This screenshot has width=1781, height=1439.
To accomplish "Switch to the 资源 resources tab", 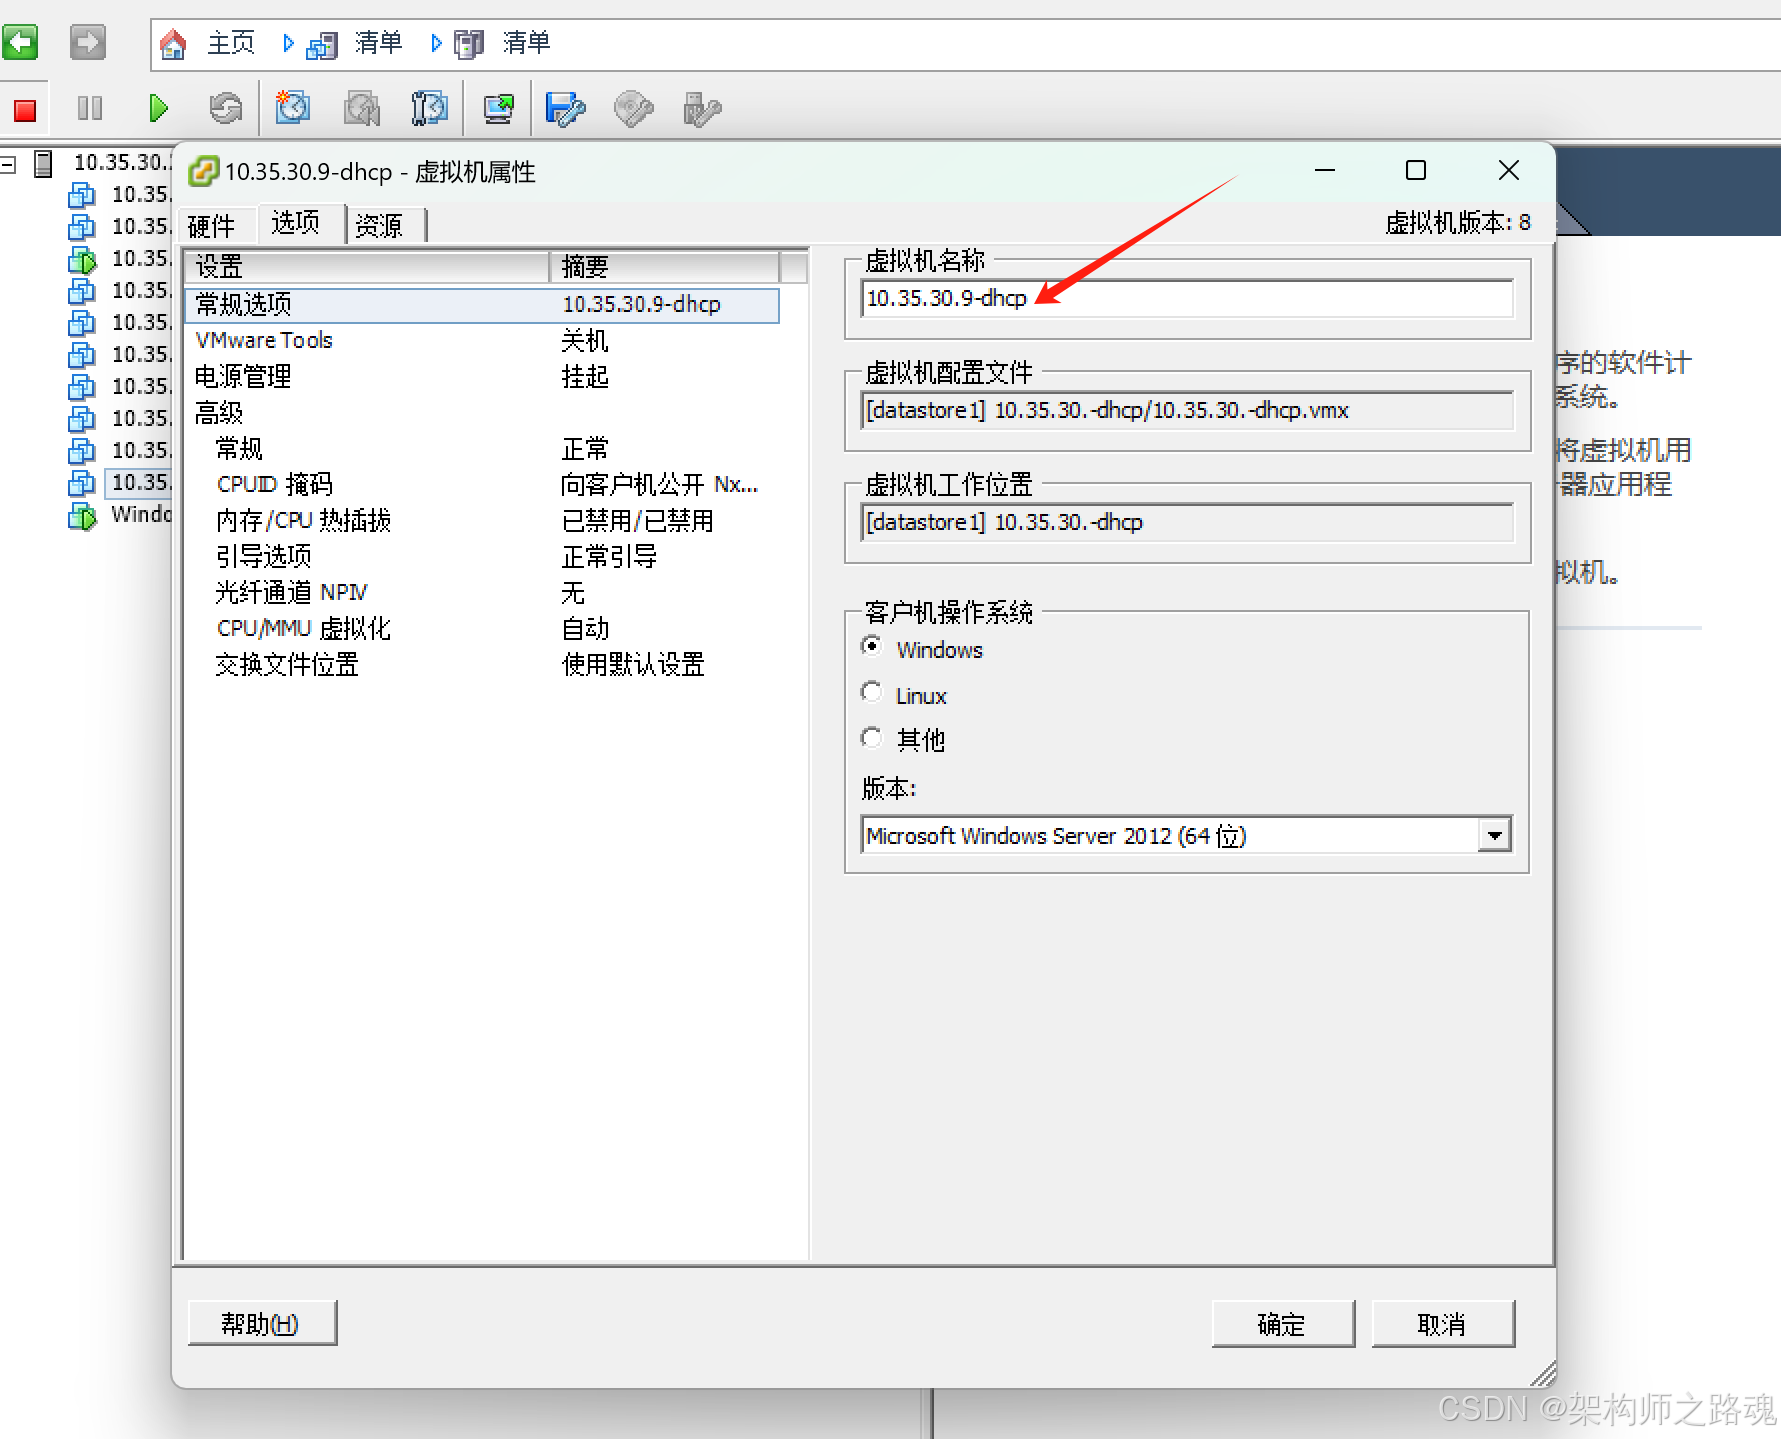I will [379, 226].
